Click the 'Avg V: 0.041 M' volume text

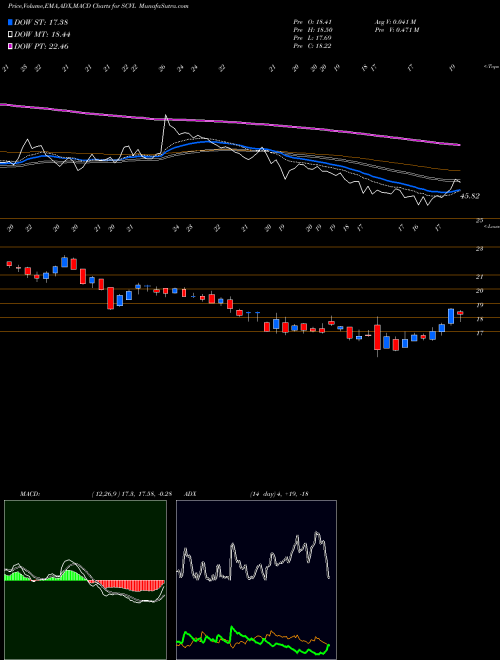(x=397, y=22)
